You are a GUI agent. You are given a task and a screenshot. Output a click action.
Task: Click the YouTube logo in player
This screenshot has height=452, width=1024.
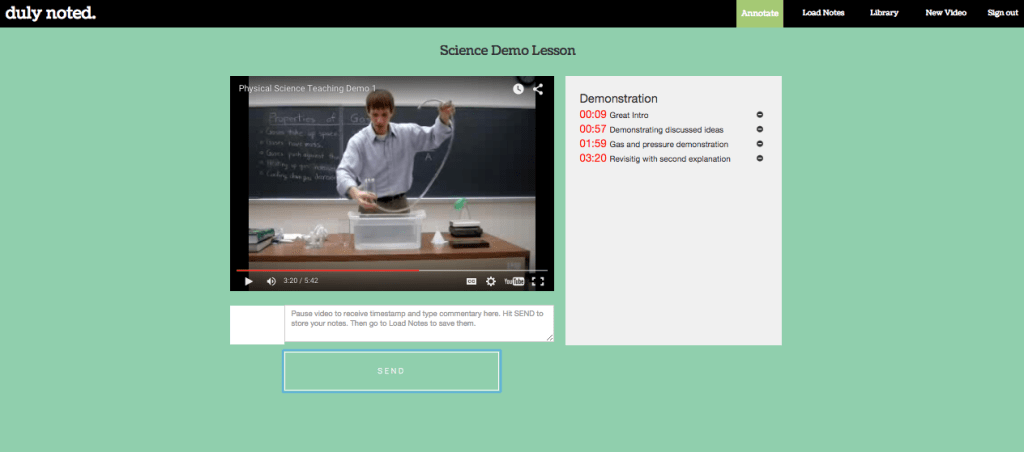pos(514,281)
